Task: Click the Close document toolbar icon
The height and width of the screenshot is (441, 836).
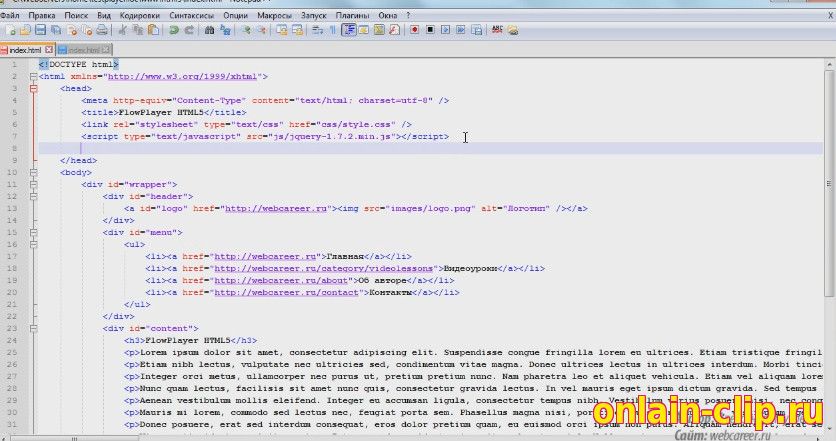Action: [72, 30]
